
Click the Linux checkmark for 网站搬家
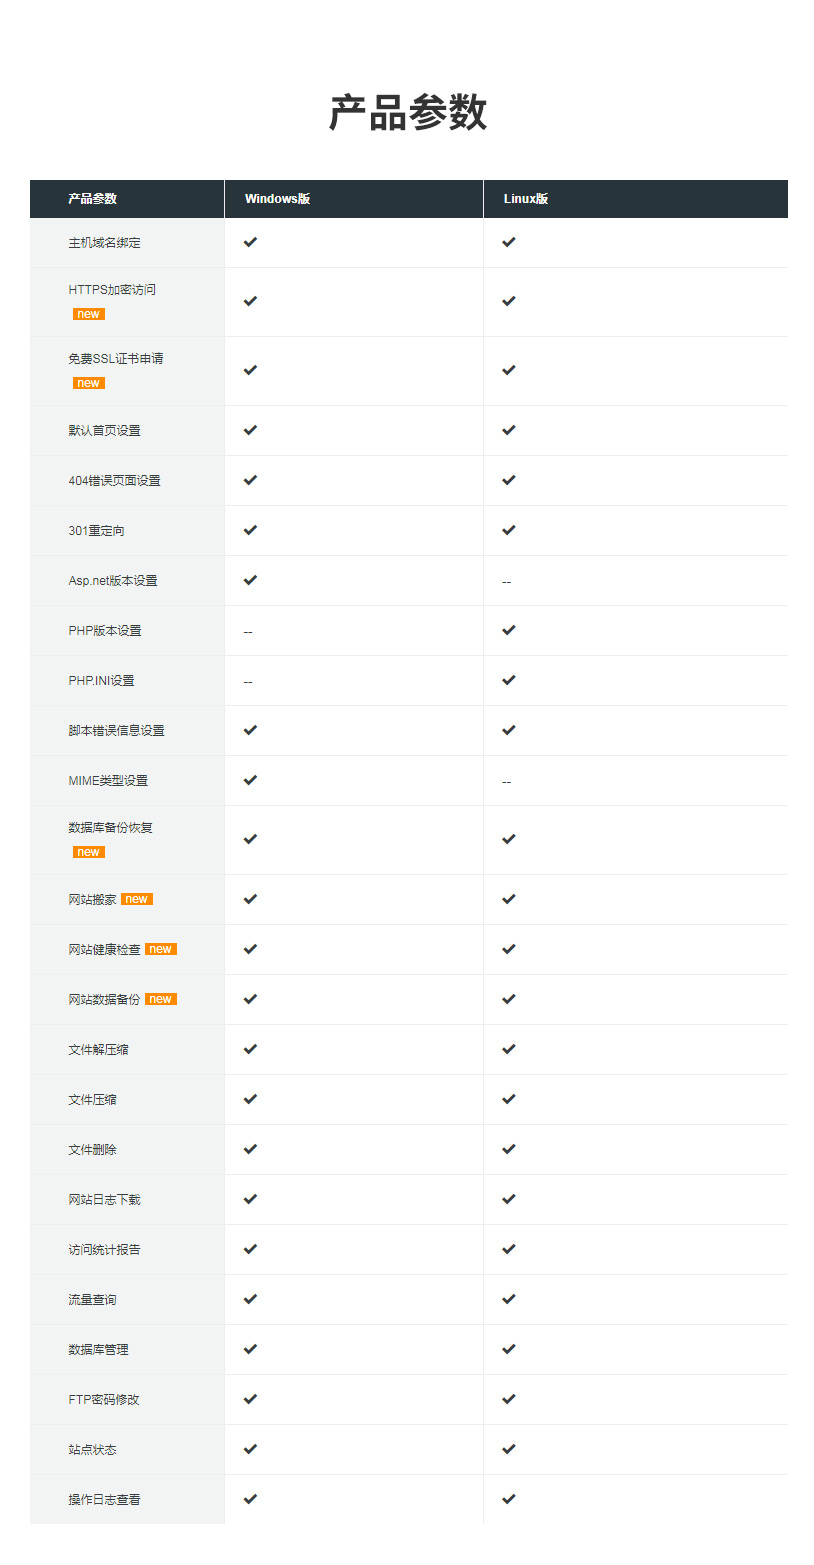(509, 899)
